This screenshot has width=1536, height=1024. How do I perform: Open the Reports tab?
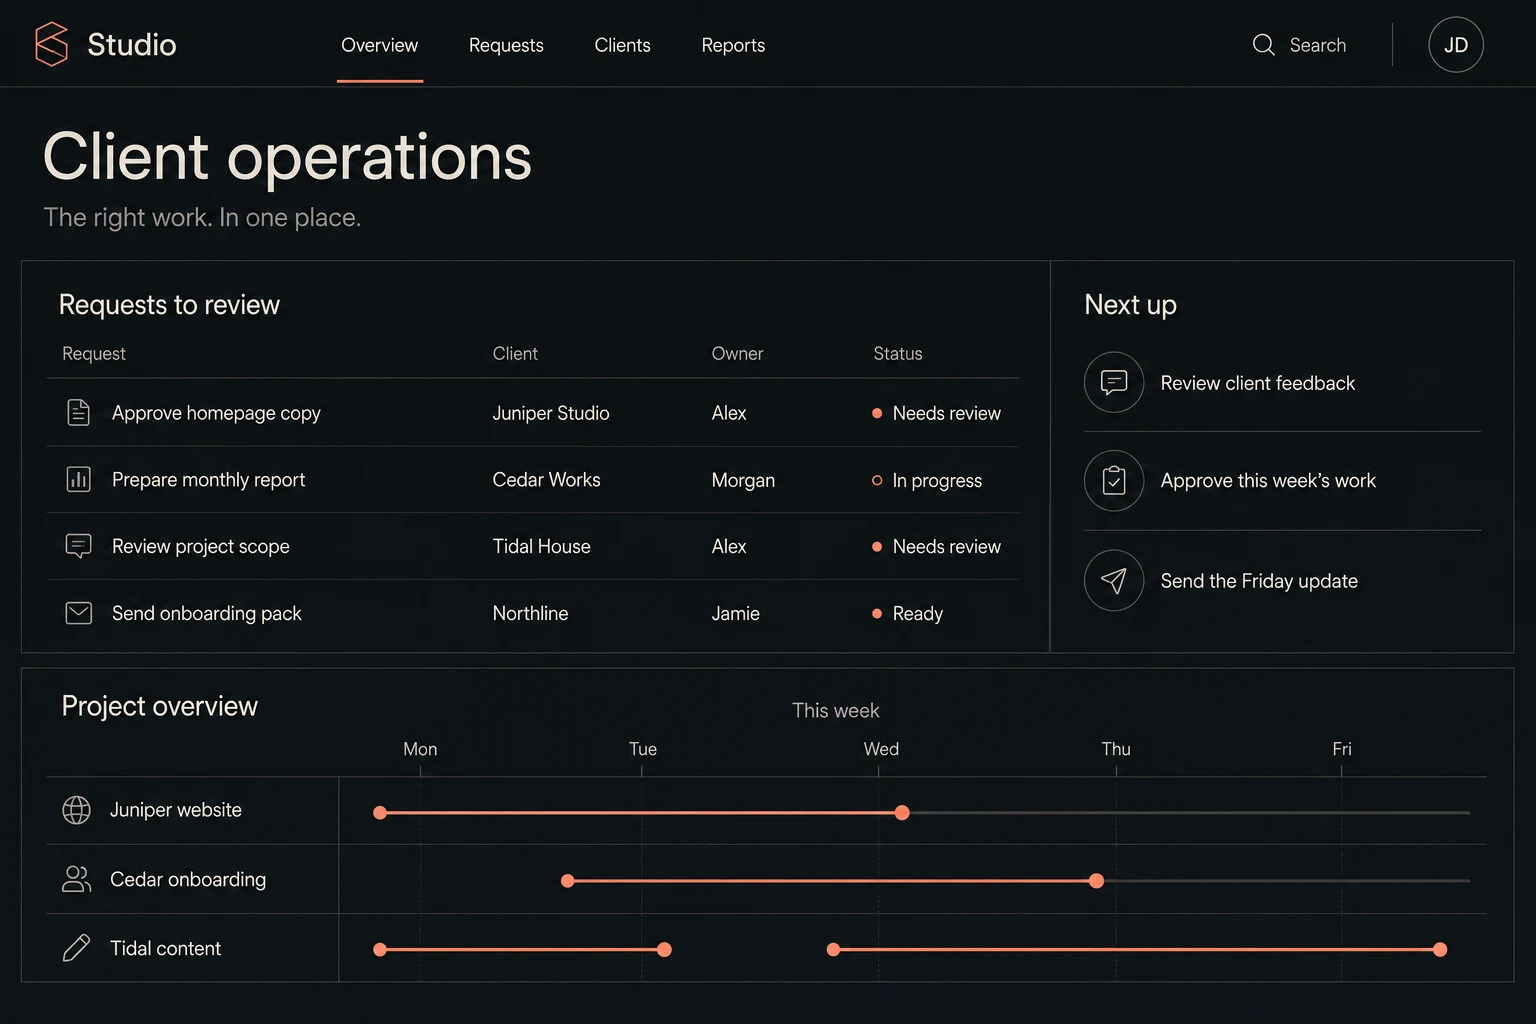click(x=733, y=45)
